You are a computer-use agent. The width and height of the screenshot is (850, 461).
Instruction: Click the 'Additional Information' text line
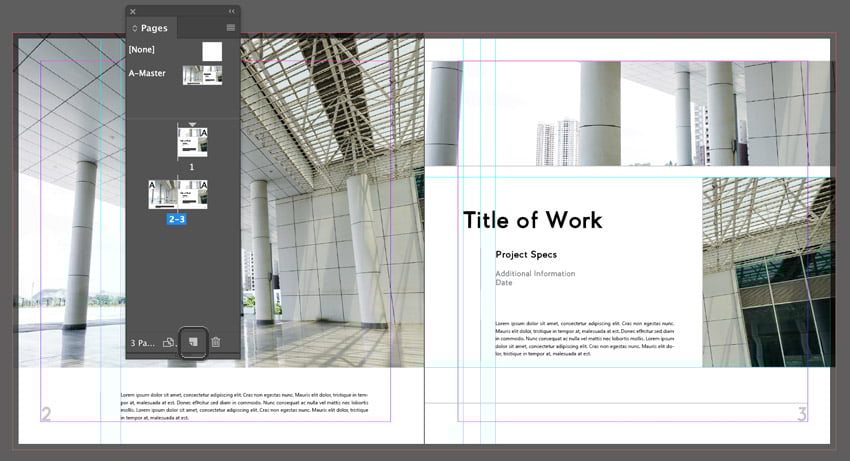pyautogui.click(x=535, y=273)
